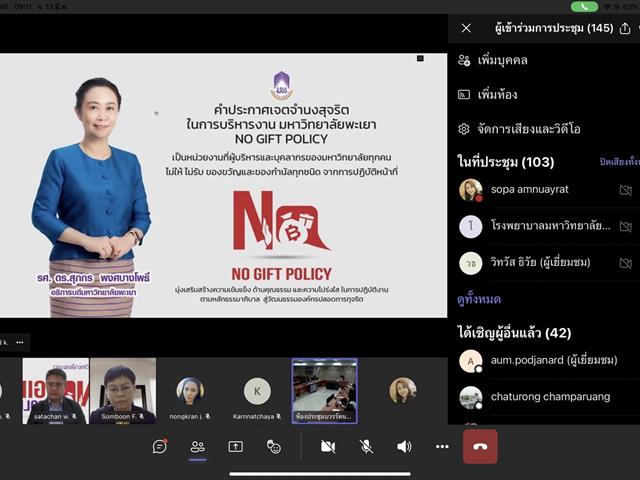The image size is (640, 480).
Task: Open ellipsis options below the shared slide
Action: point(20,342)
